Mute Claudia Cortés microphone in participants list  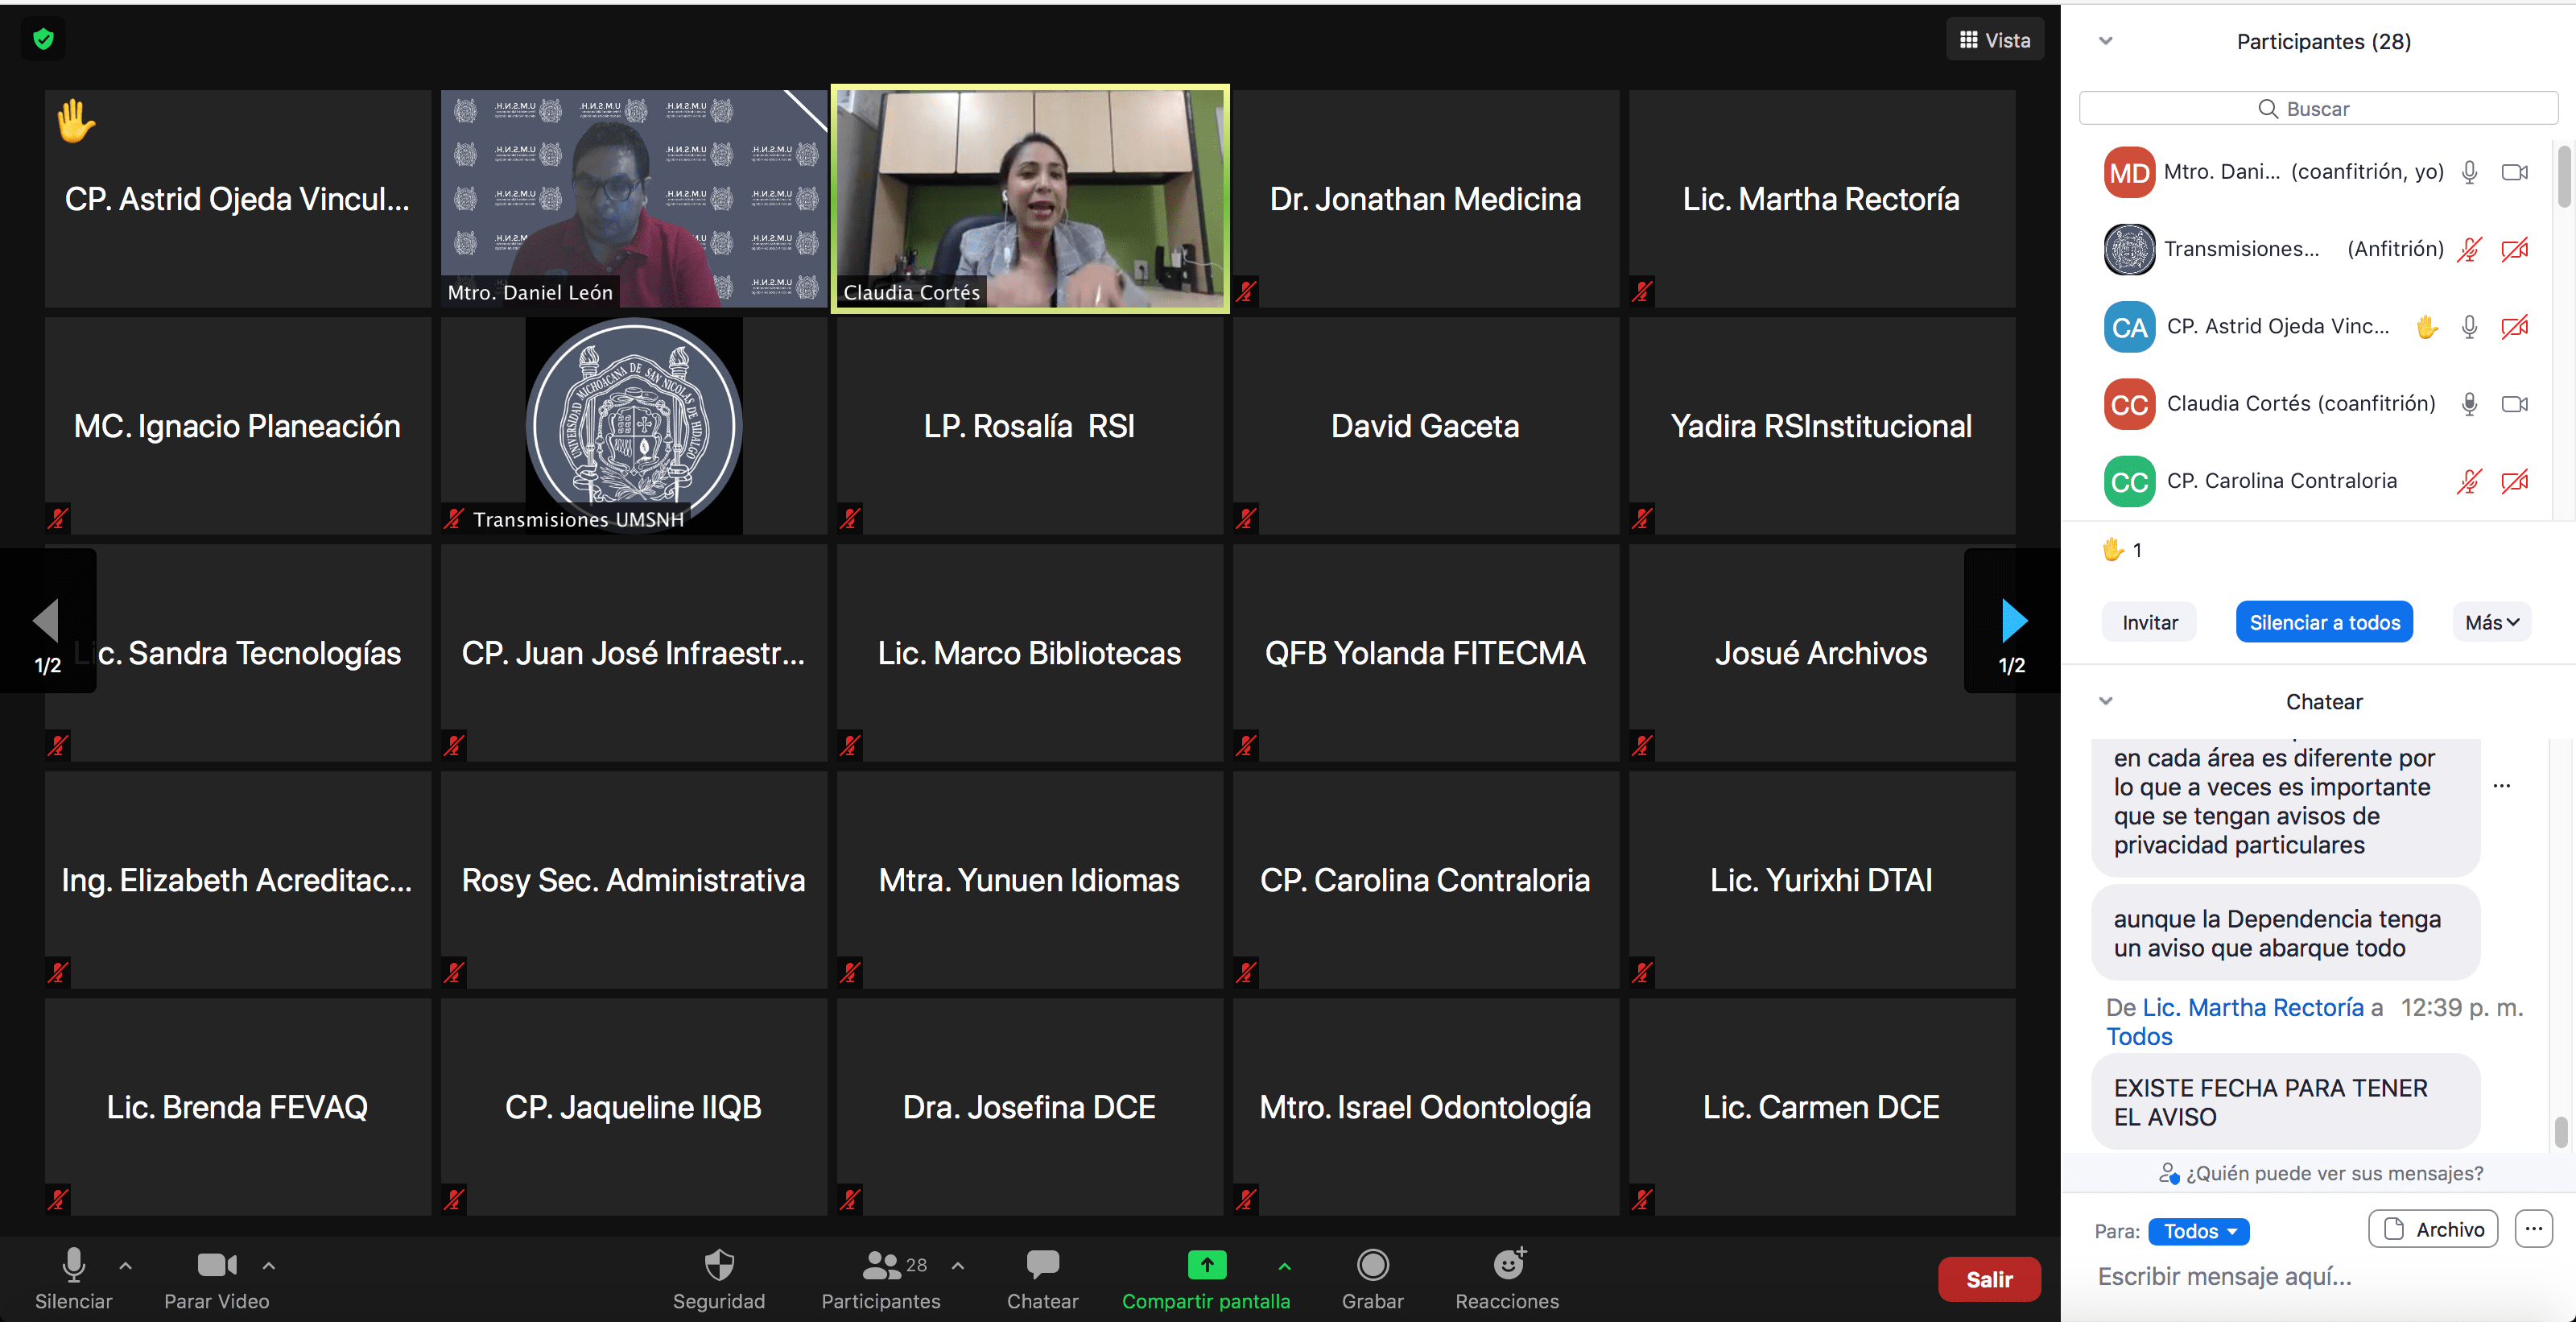click(x=2469, y=404)
